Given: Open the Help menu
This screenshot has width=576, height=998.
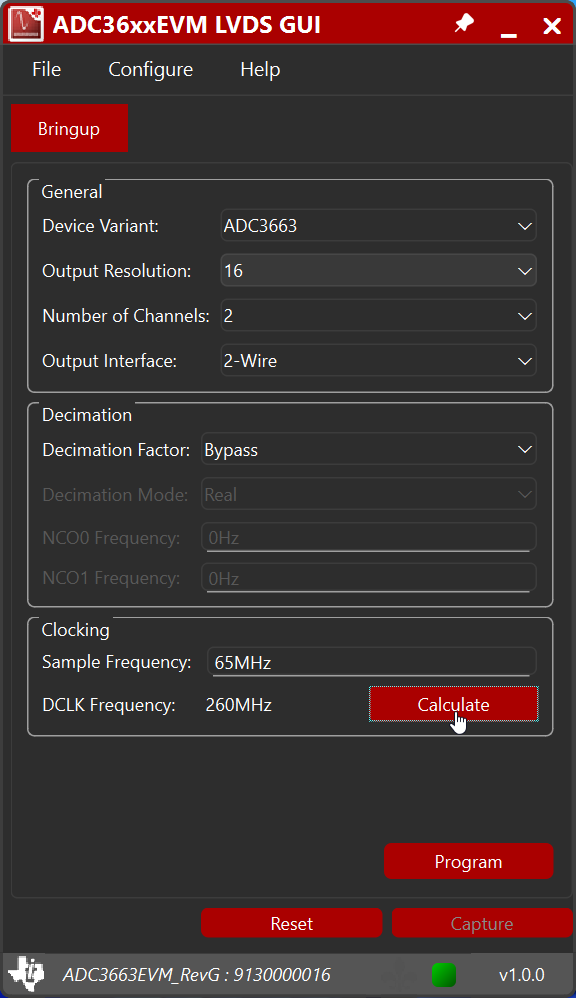Looking at the screenshot, I should click(x=259, y=69).
